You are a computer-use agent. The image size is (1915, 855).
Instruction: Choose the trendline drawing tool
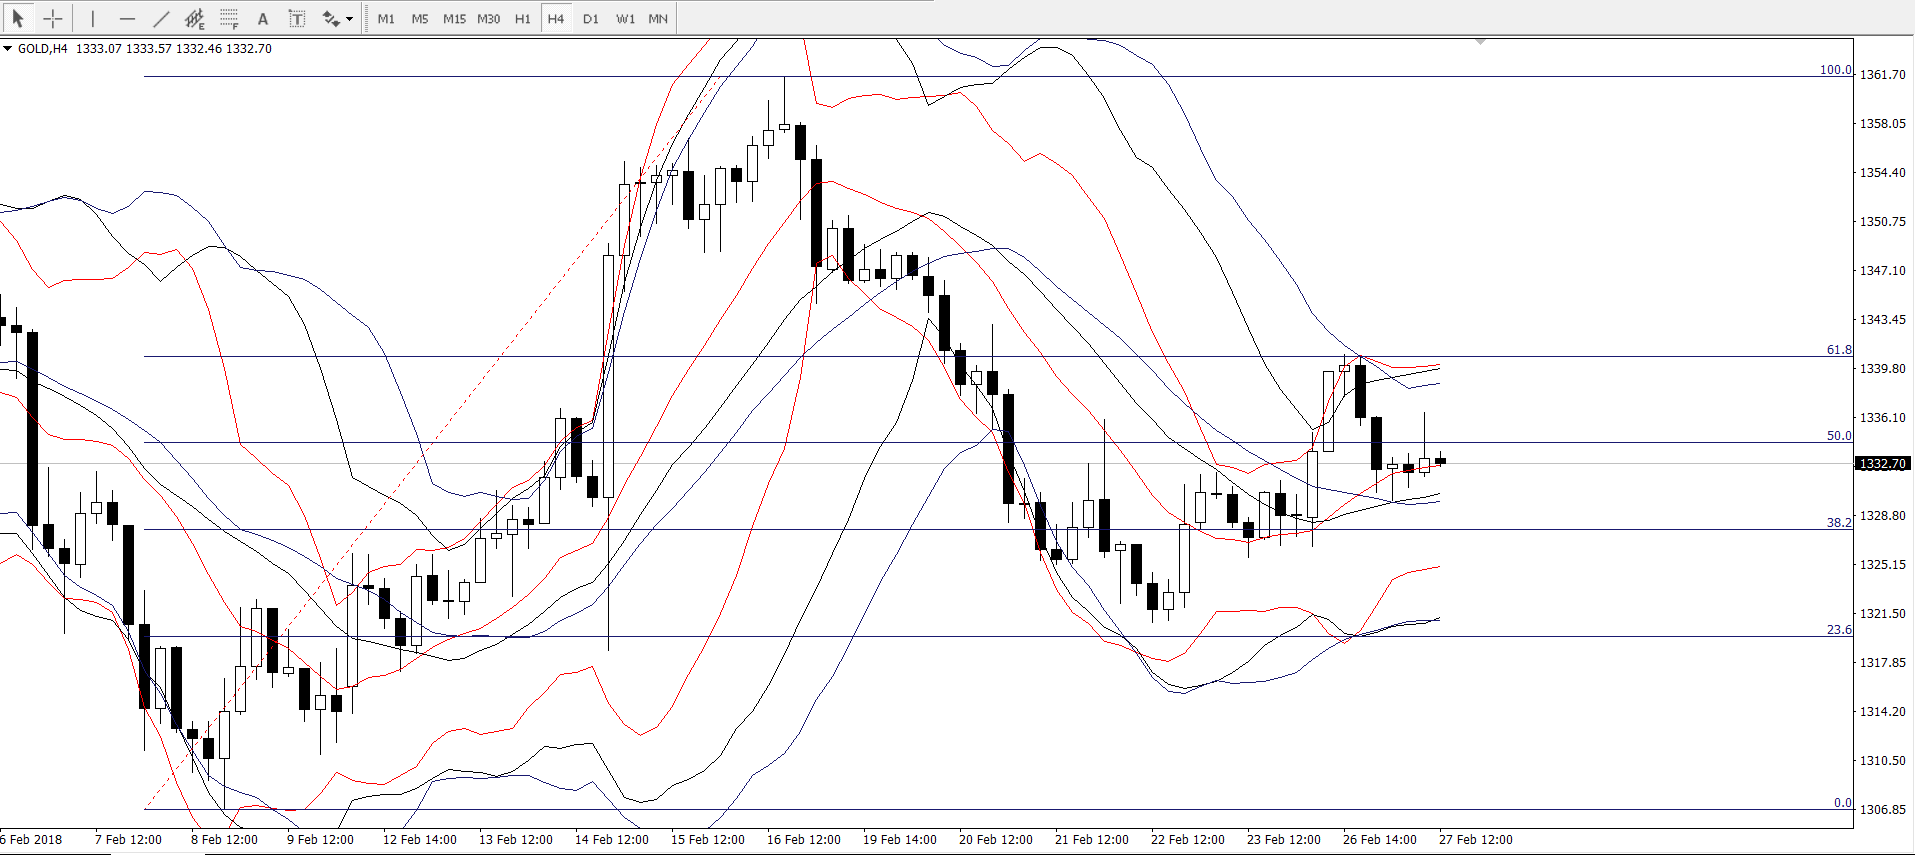pyautogui.click(x=161, y=18)
